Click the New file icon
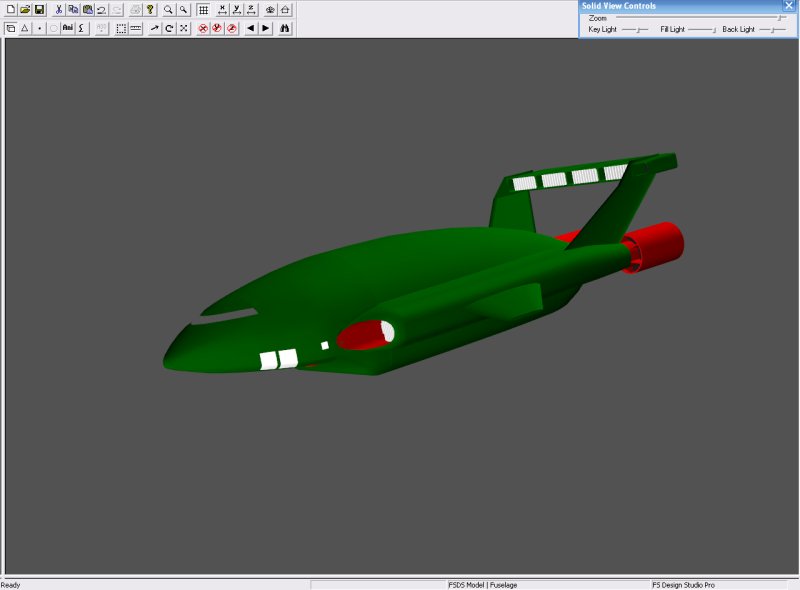The width and height of the screenshot is (800, 590). tap(10, 9)
